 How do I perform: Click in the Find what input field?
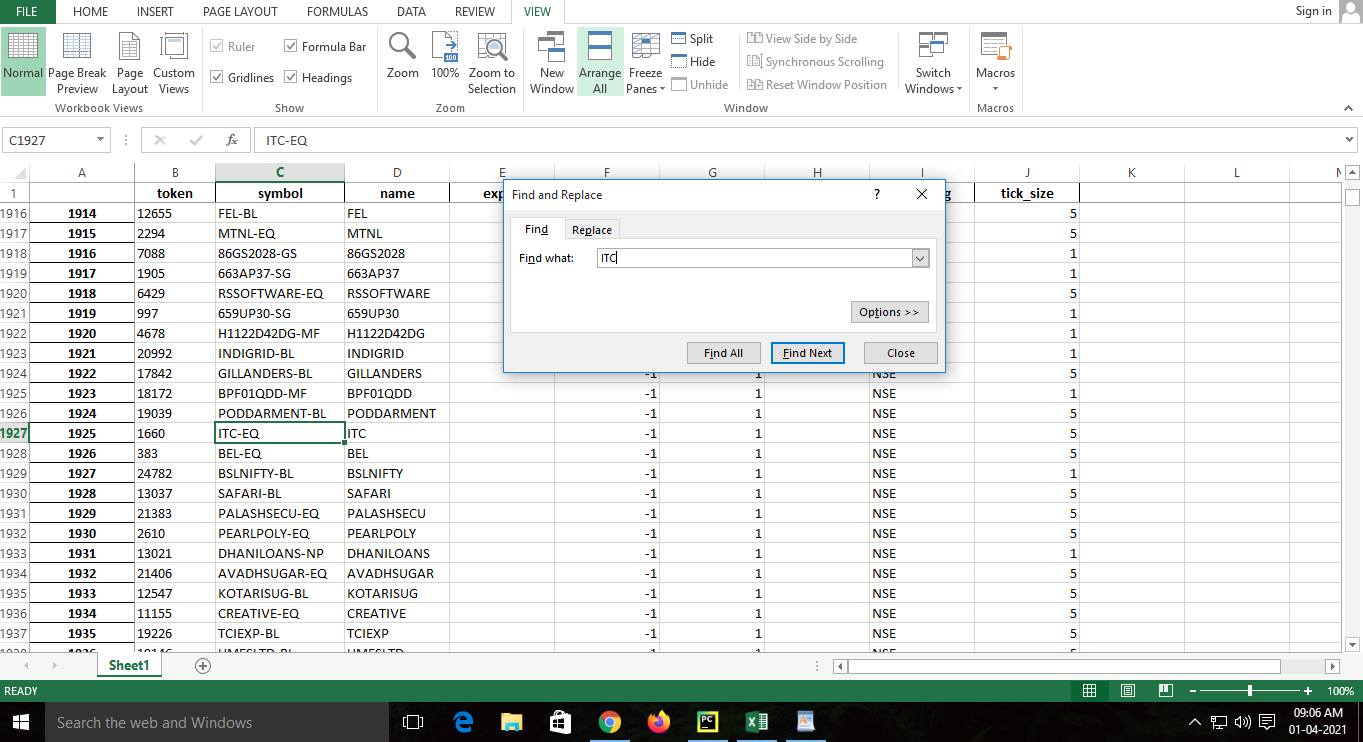755,258
